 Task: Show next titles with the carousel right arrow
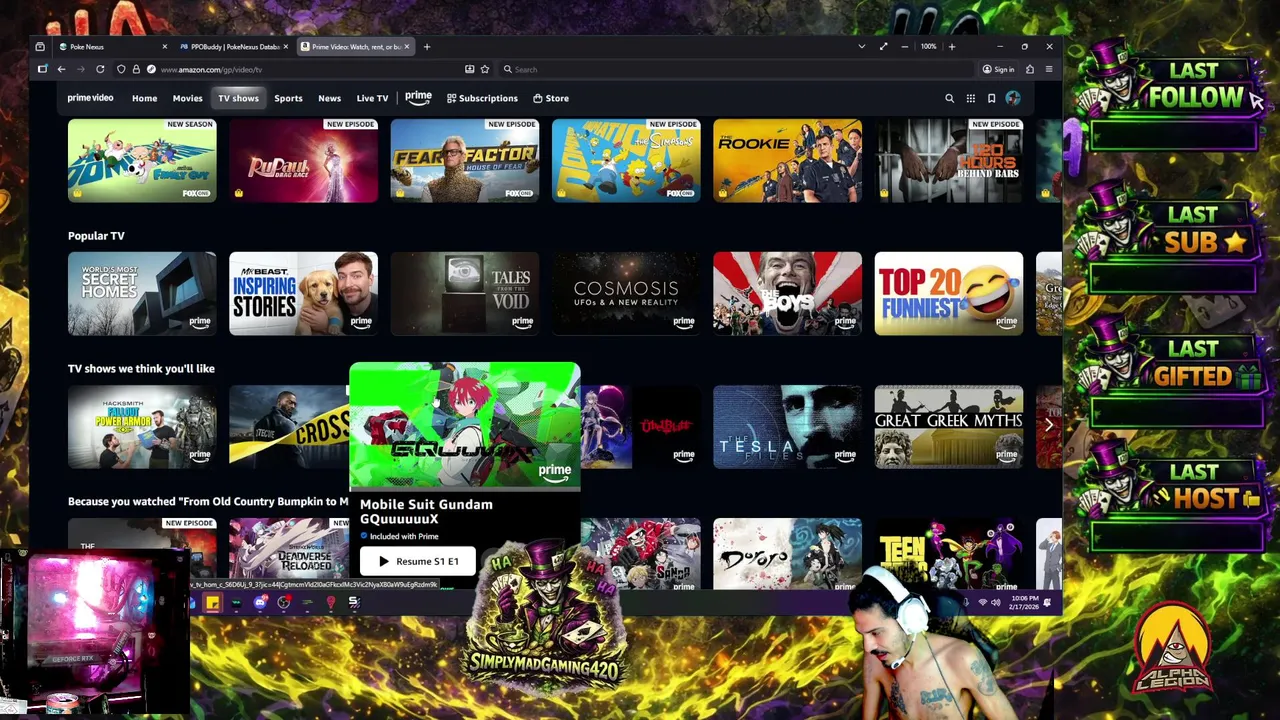pos(1048,426)
